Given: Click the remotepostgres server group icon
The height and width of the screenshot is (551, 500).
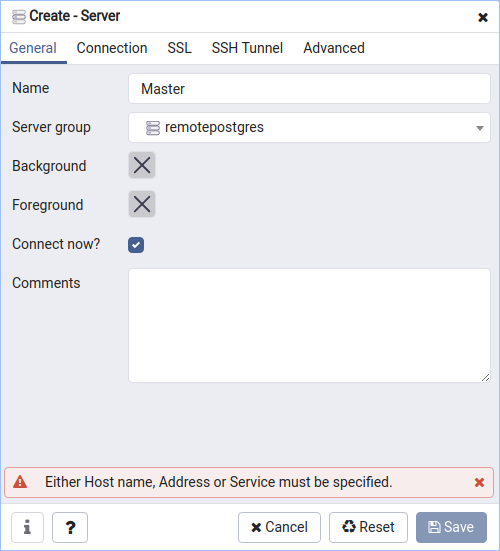Looking at the screenshot, I should click(x=152, y=128).
